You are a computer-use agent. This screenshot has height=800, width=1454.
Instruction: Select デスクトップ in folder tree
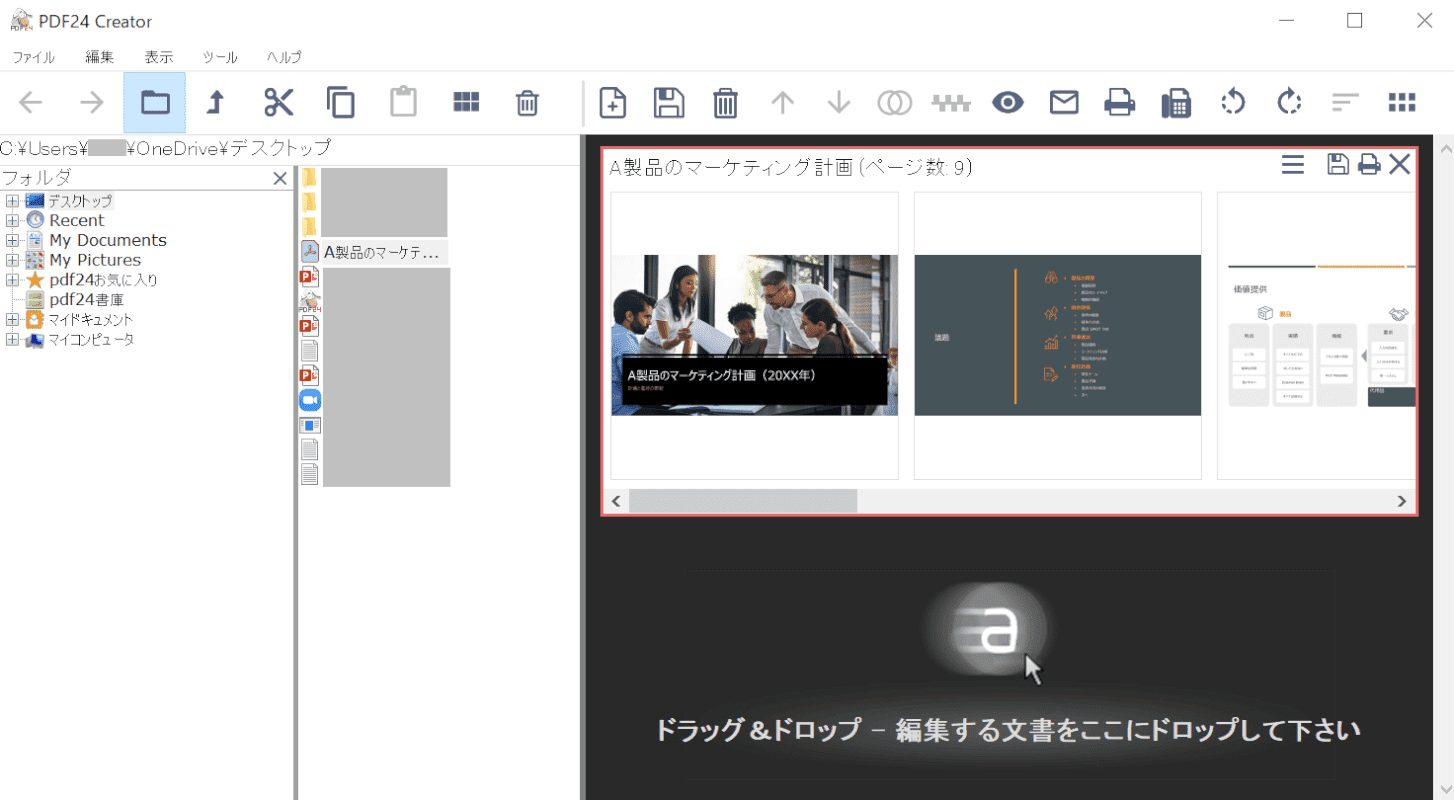coord(80,201)
